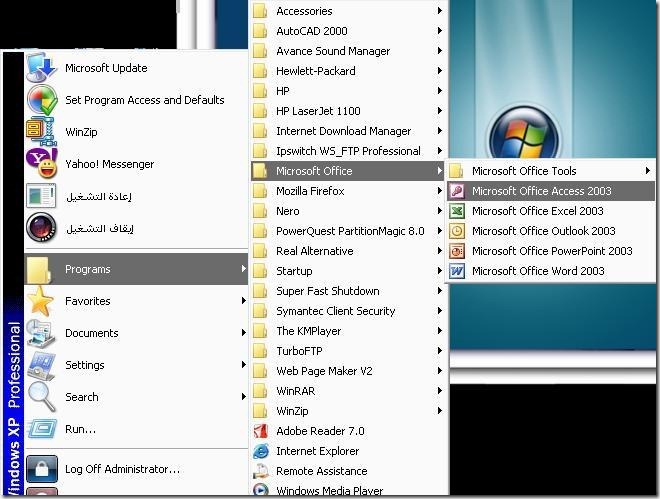Expand the Settings submenu arrow
Image resolution: width=660 pixels, height=499 pixels.
click(x=243, y=365)
